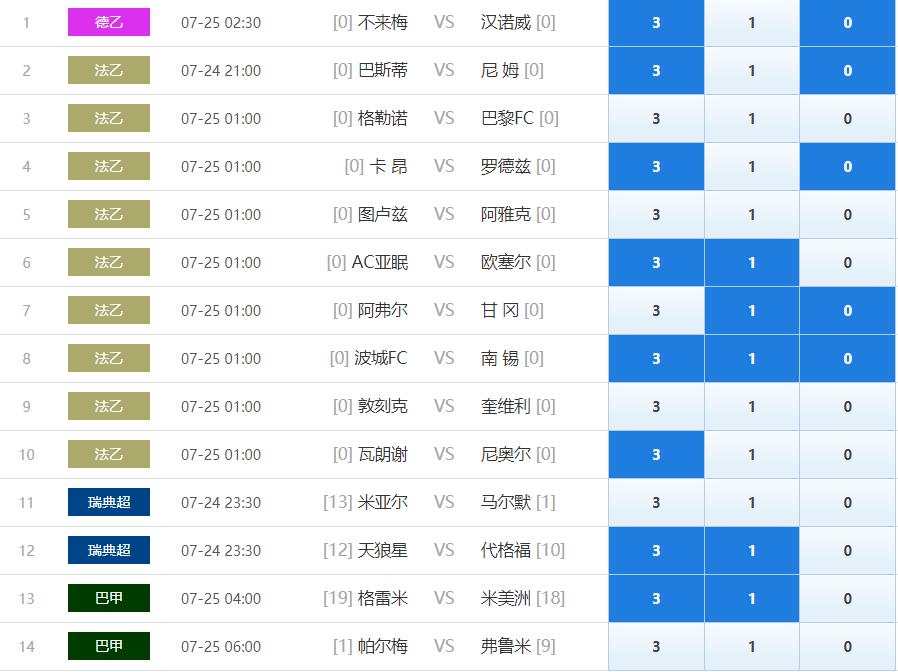Deselect draw (1) for 天狼星 vs 代格福
The image size is (898, 672).
tap(751, 551)
